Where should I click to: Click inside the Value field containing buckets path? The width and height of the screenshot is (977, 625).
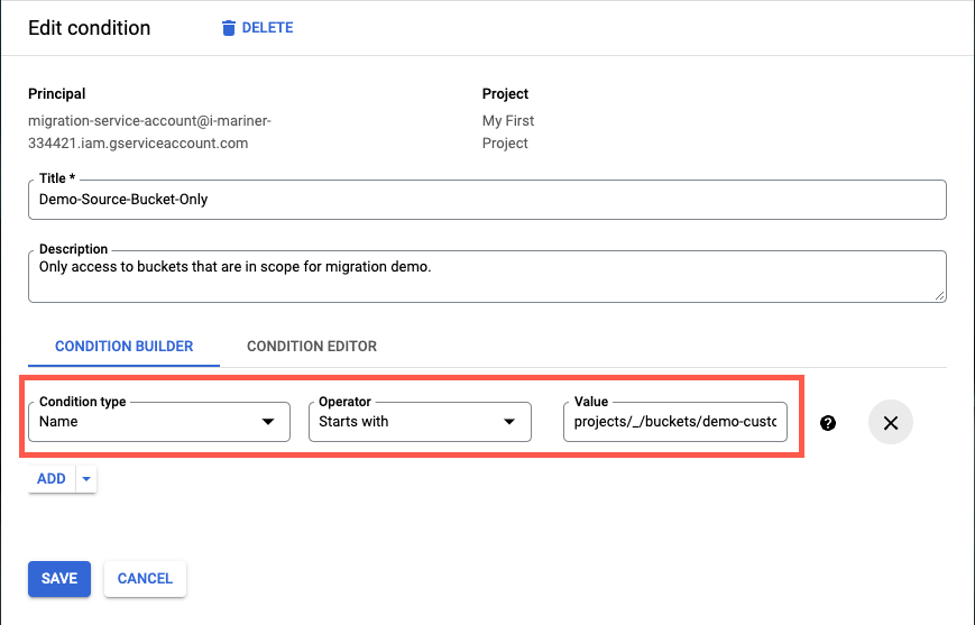pos(675,422)
